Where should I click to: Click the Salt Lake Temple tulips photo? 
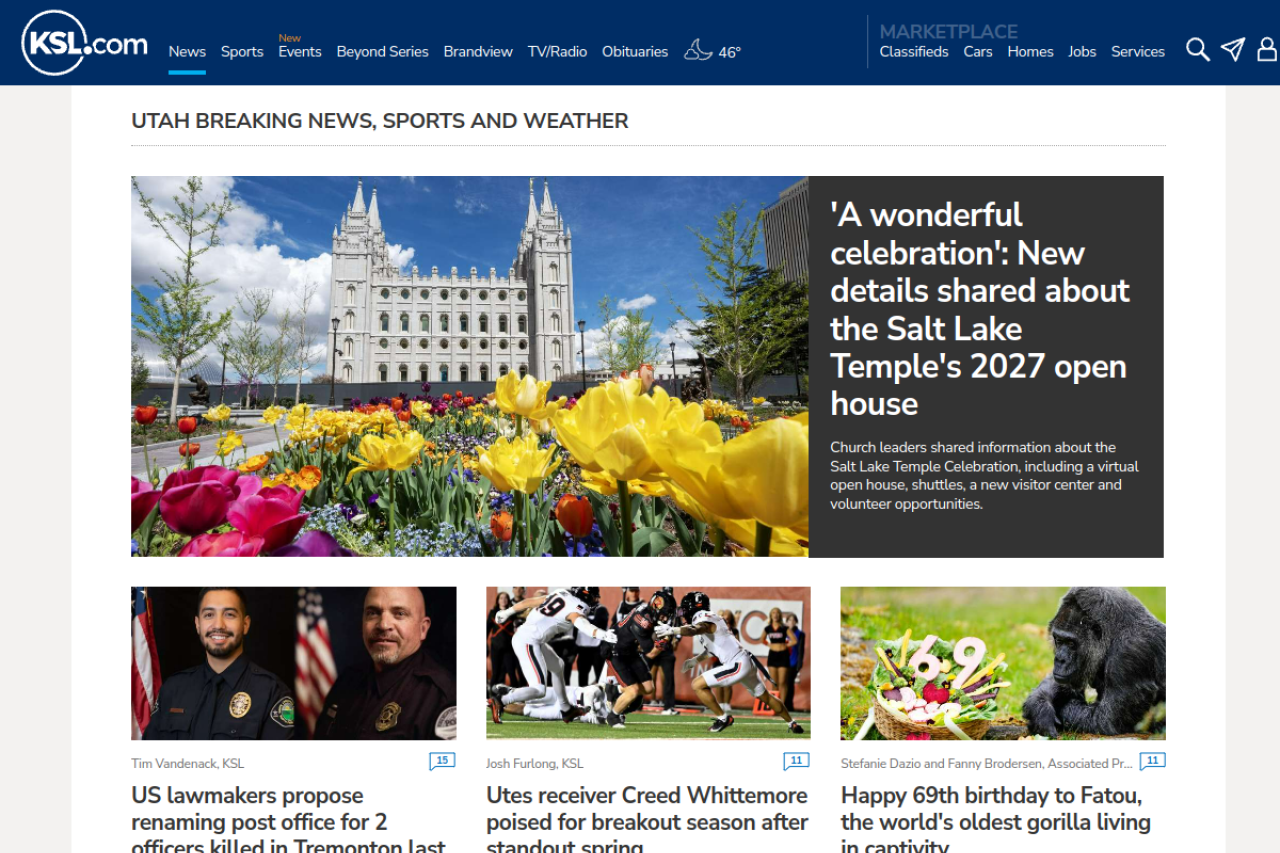coord(469,366)
